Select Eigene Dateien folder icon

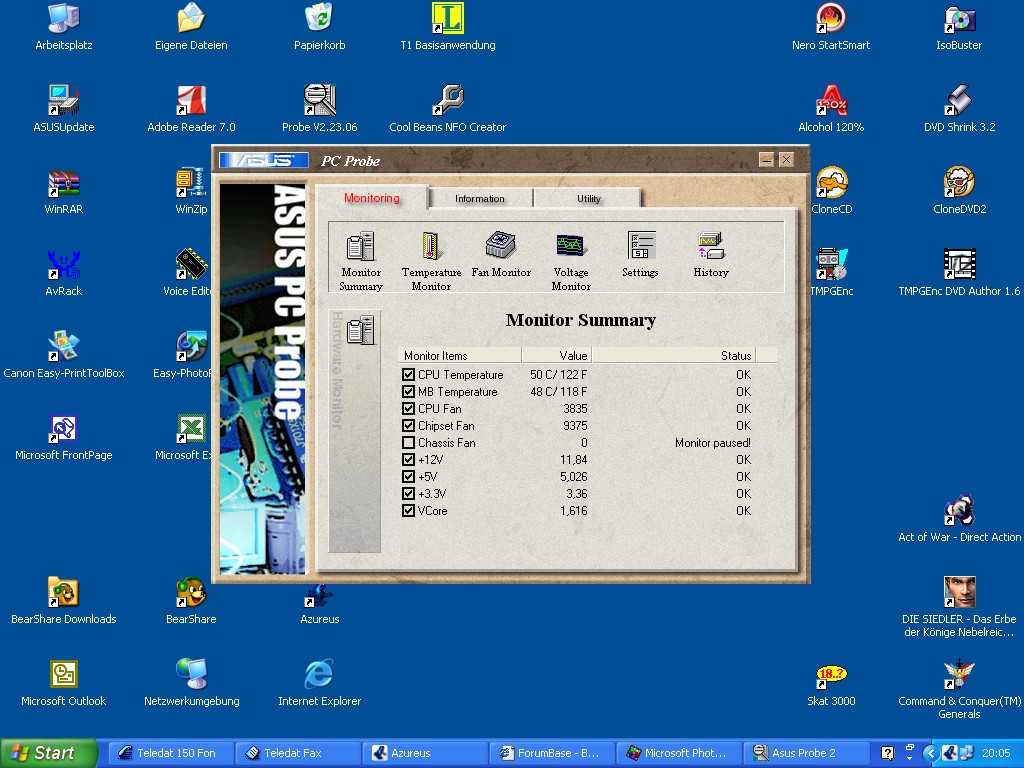[191, 26]
